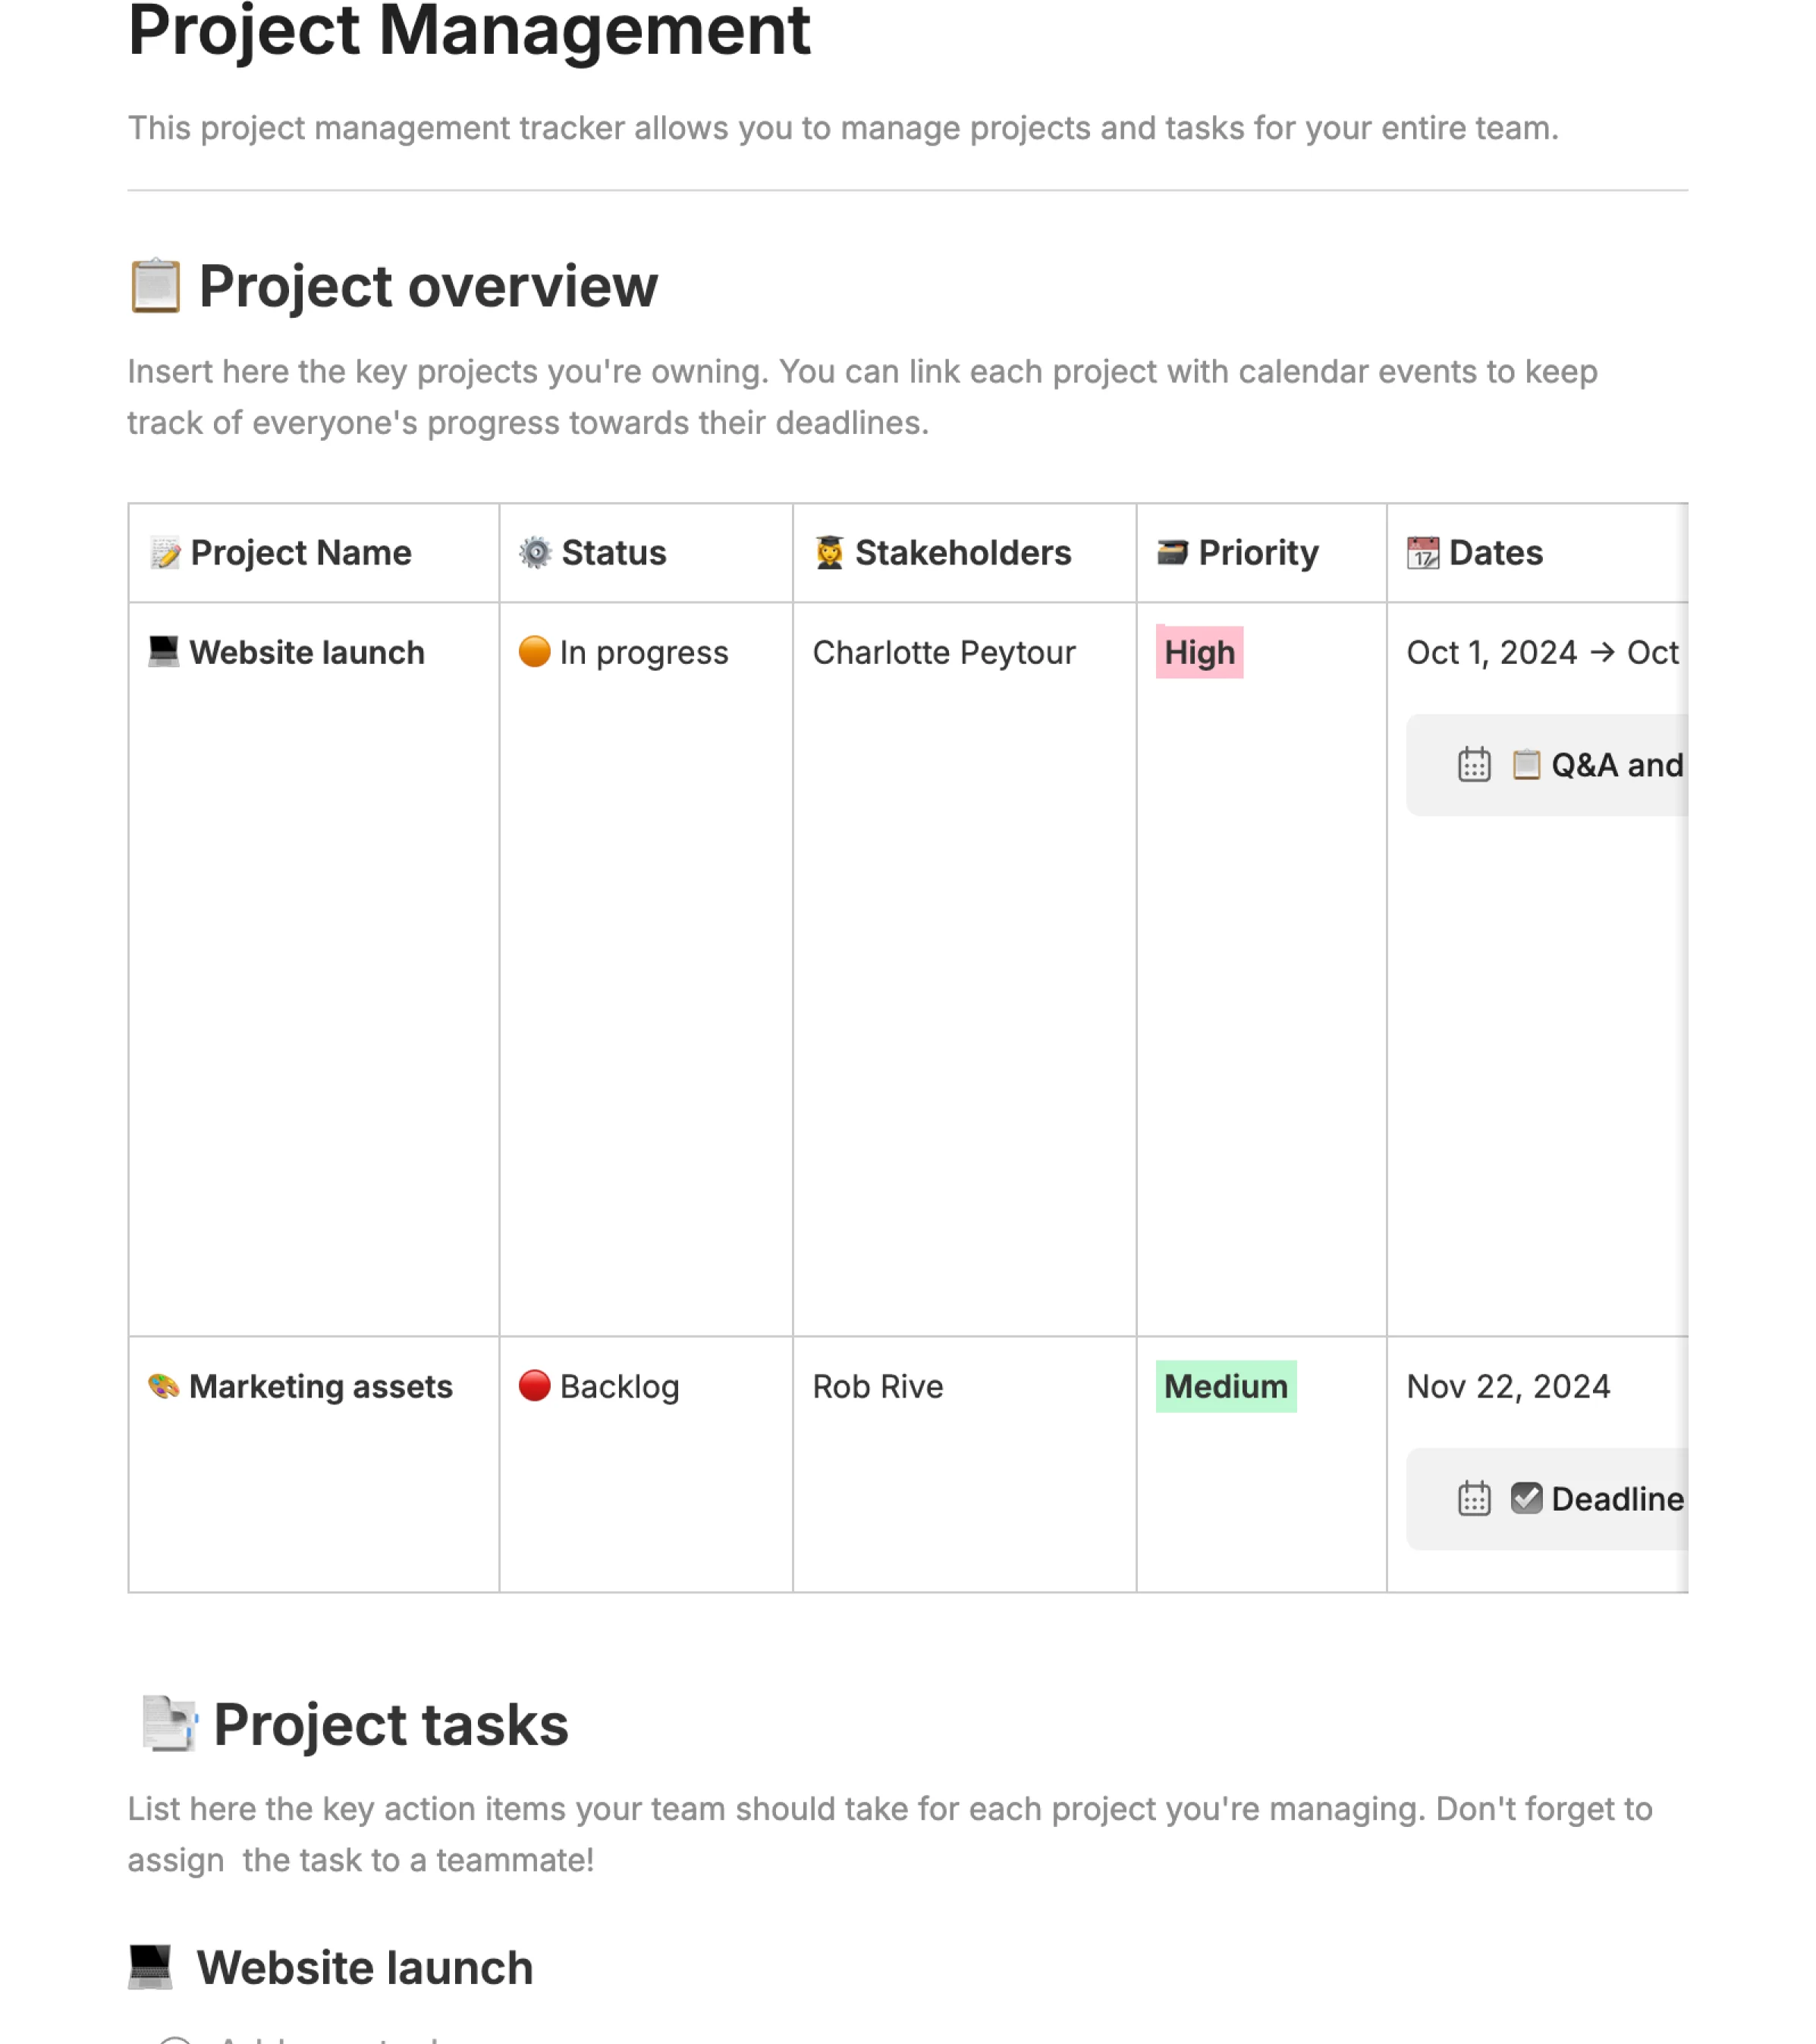Open the Q&A and calendar event
This screenshot has height=2044, width=1816.
coord(1616,765)
